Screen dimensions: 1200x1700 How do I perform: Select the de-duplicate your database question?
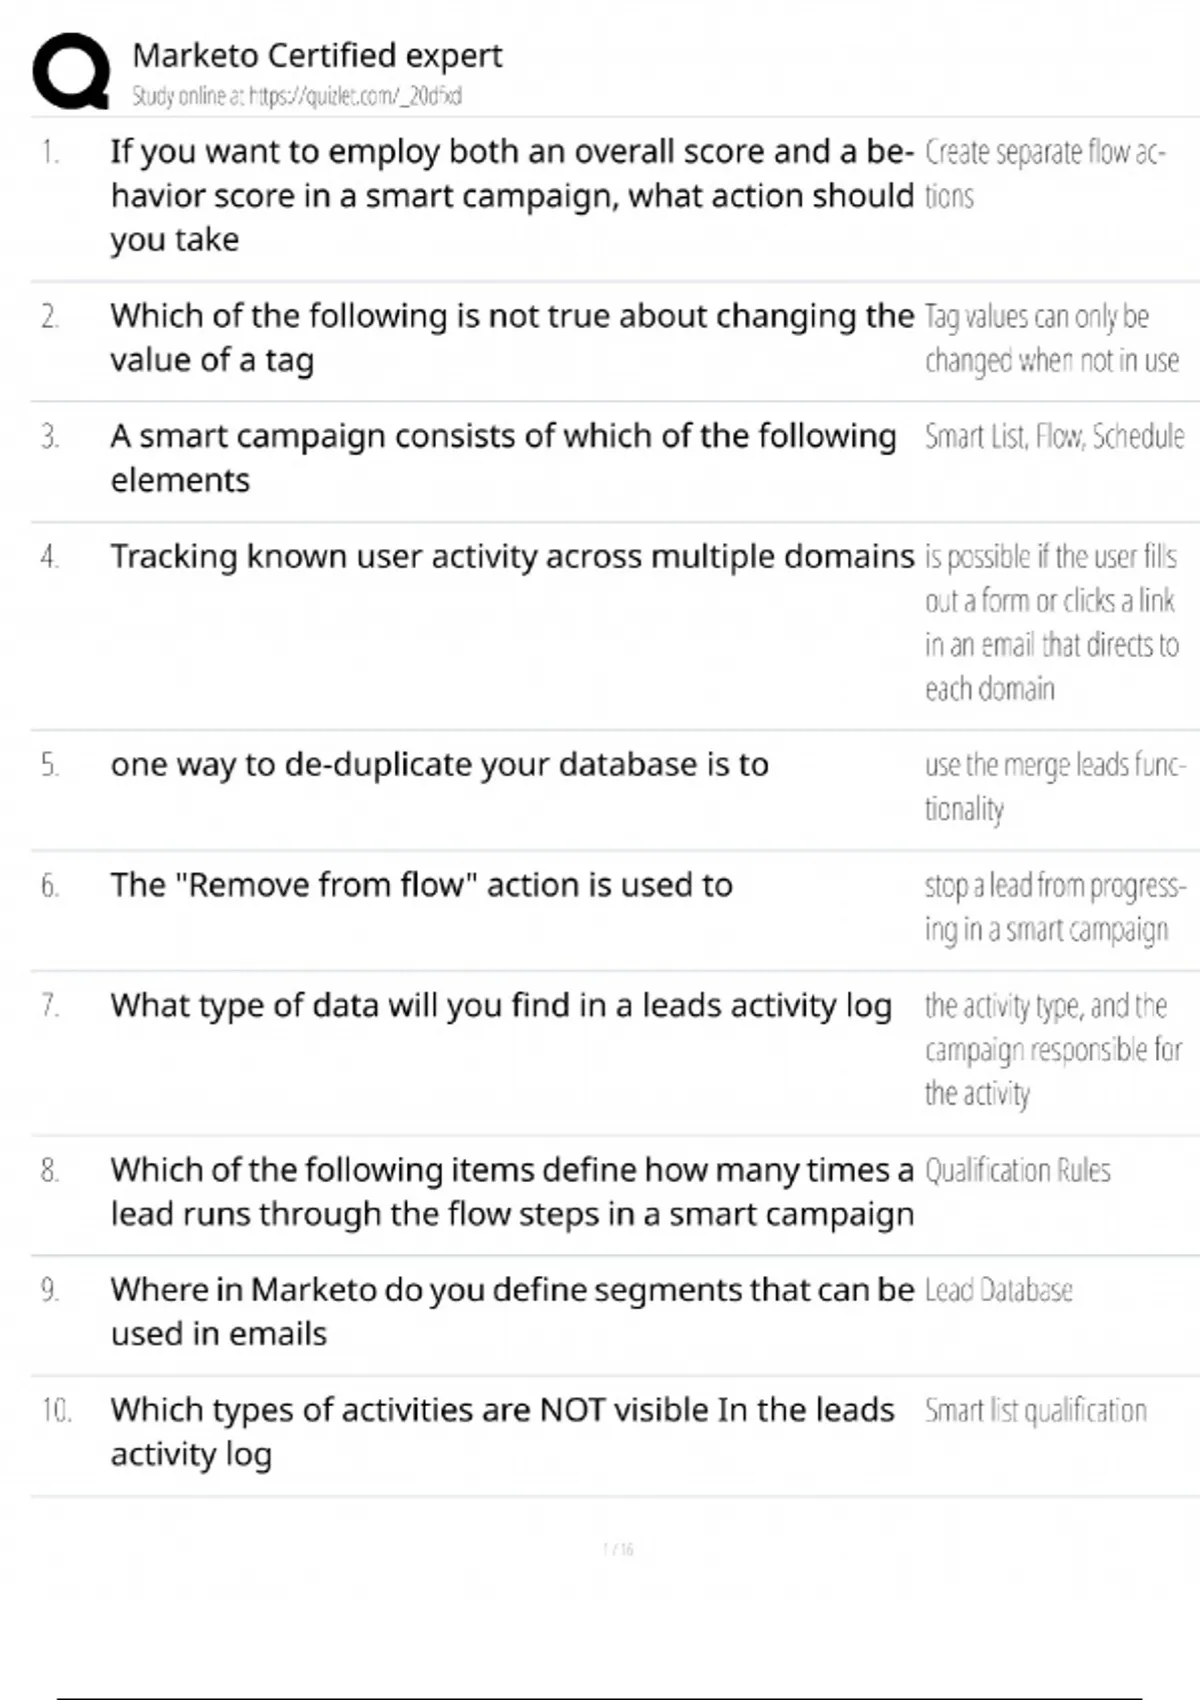coord(439,764)
